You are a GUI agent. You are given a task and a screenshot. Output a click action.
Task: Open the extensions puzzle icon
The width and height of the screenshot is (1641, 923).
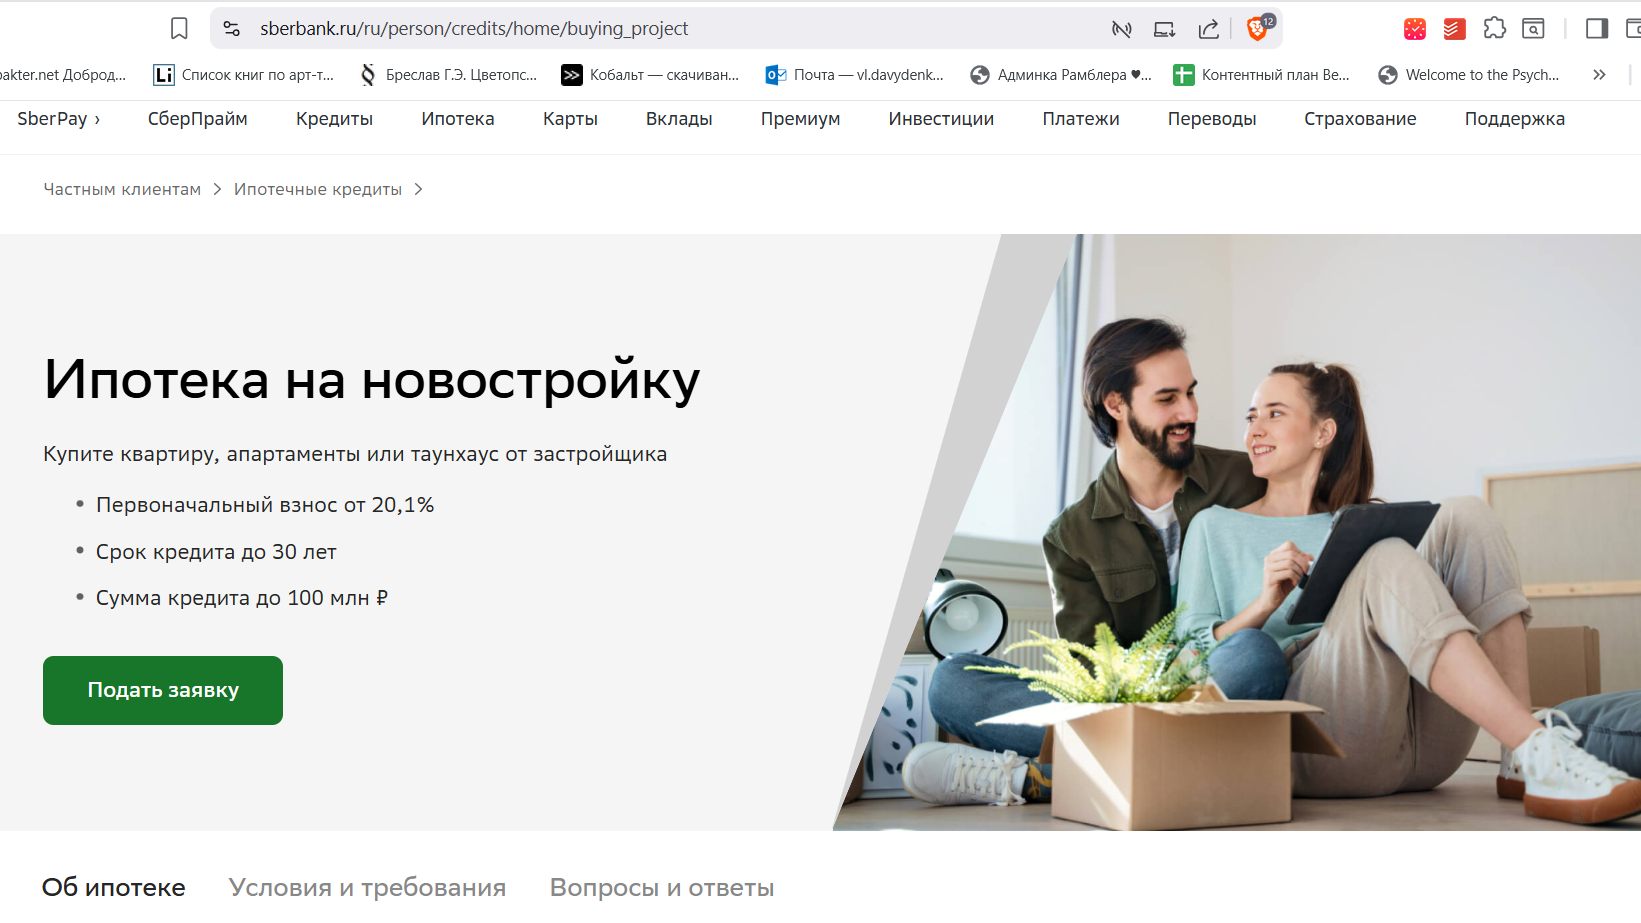[x=1494, y=29]
